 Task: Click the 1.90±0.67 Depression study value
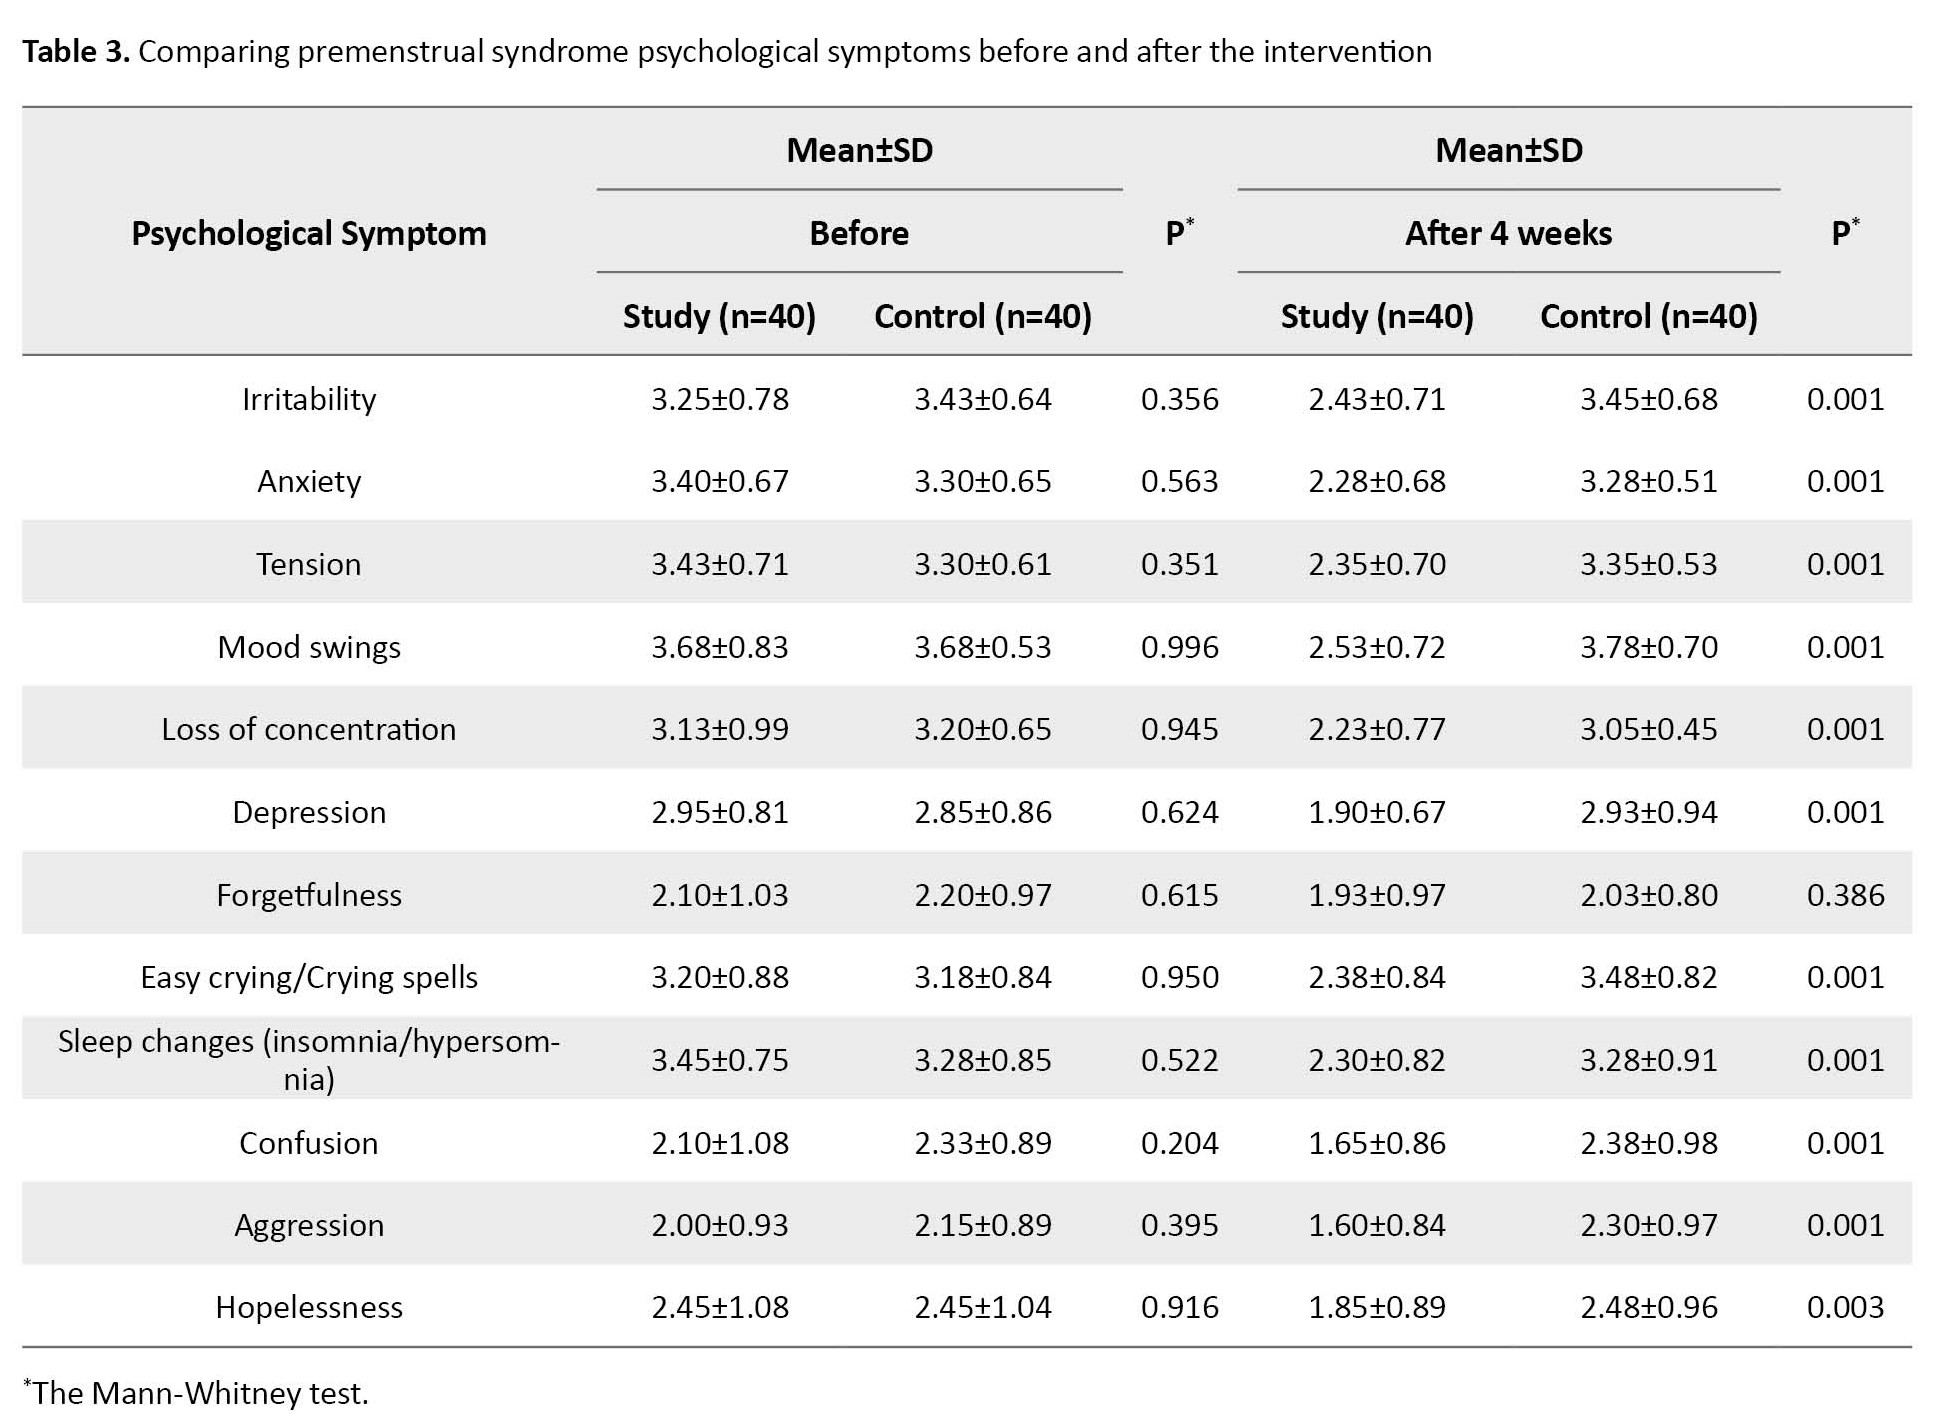point(1377,812)
